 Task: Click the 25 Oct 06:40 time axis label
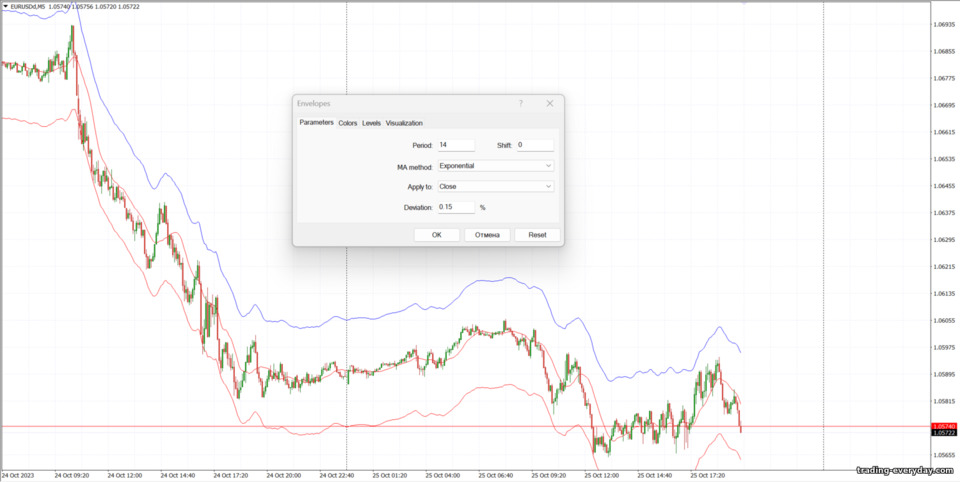point(495,475)
